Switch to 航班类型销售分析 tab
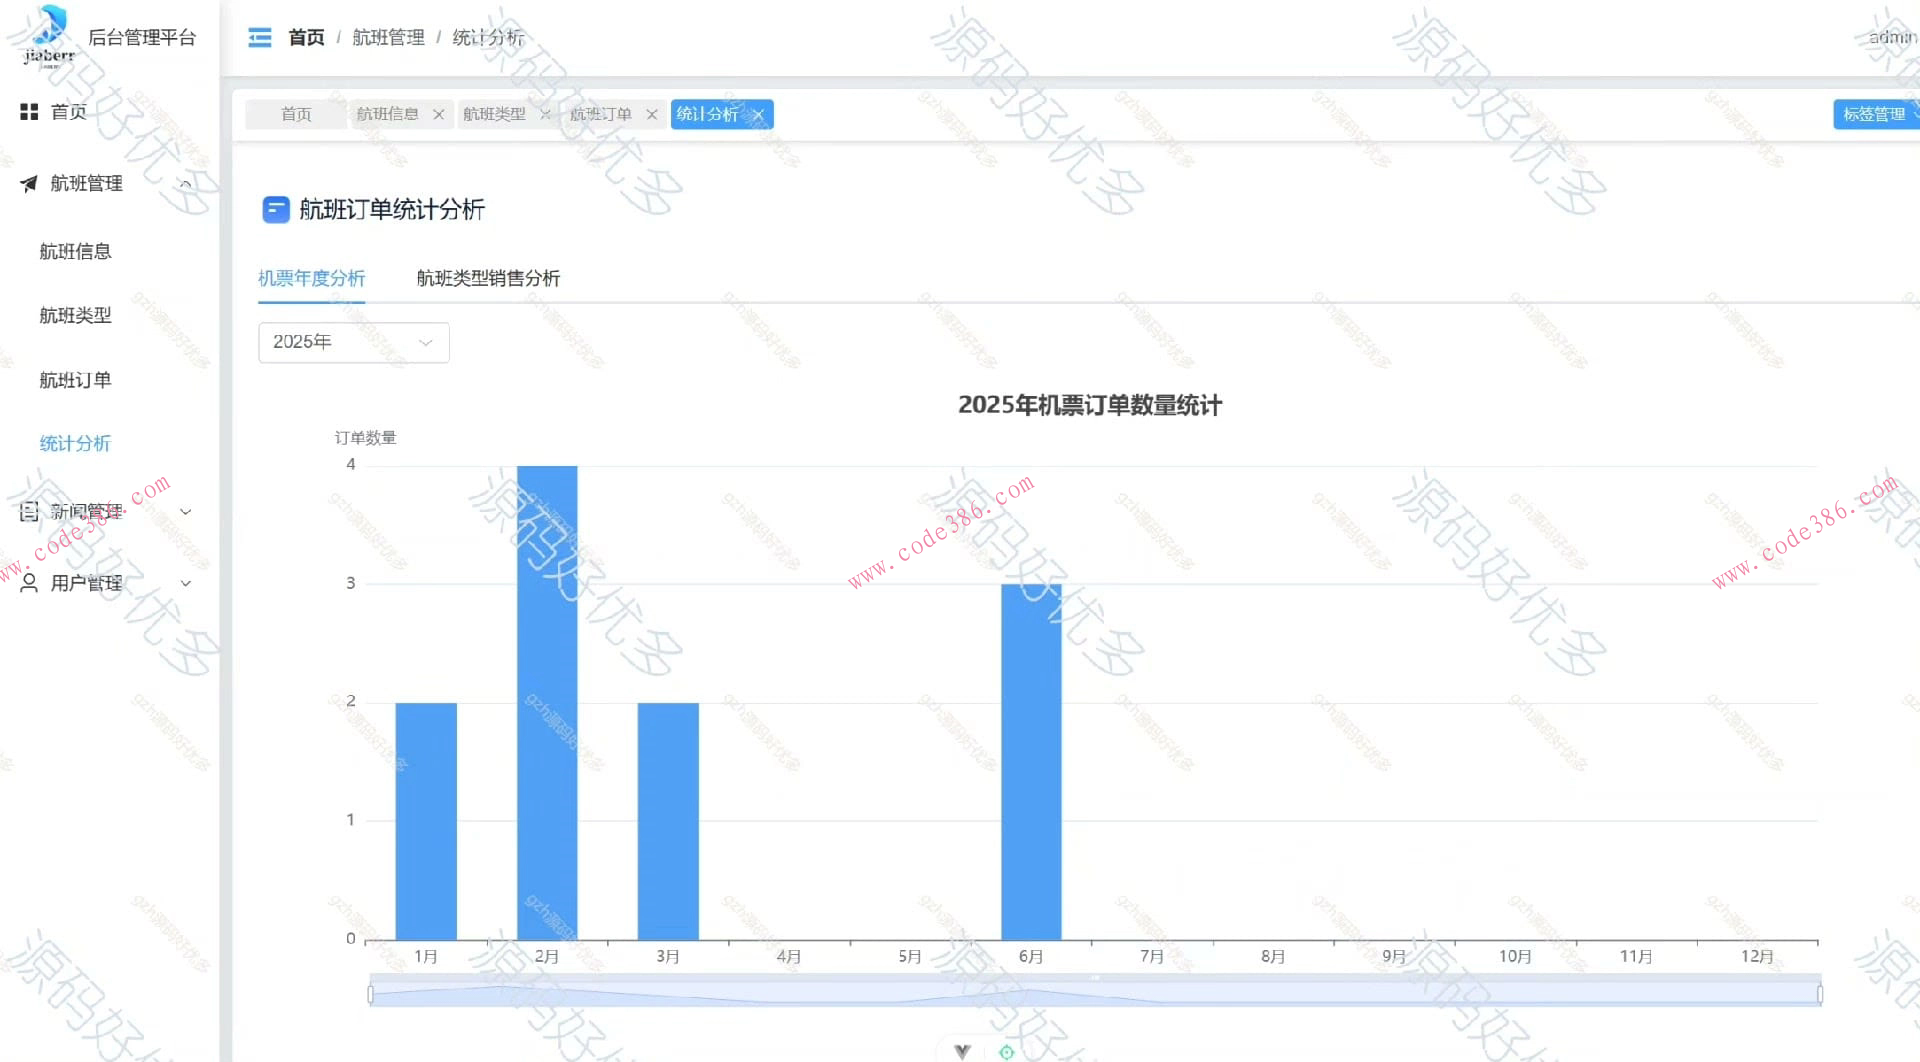Image resolution: width=1920 pixels, height=1062 pixels. point(488,279)
